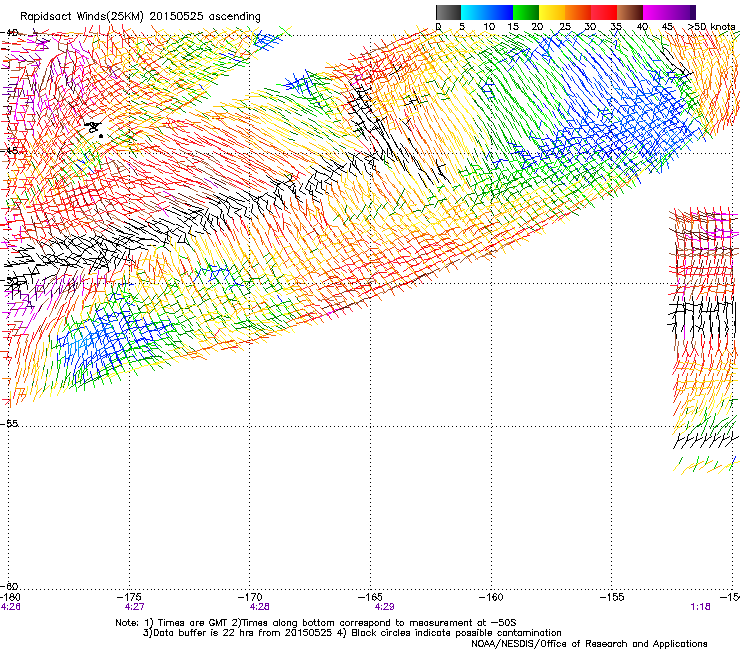Click the longitude label -180
Screen dimensions: 740x650
[10, 597]
